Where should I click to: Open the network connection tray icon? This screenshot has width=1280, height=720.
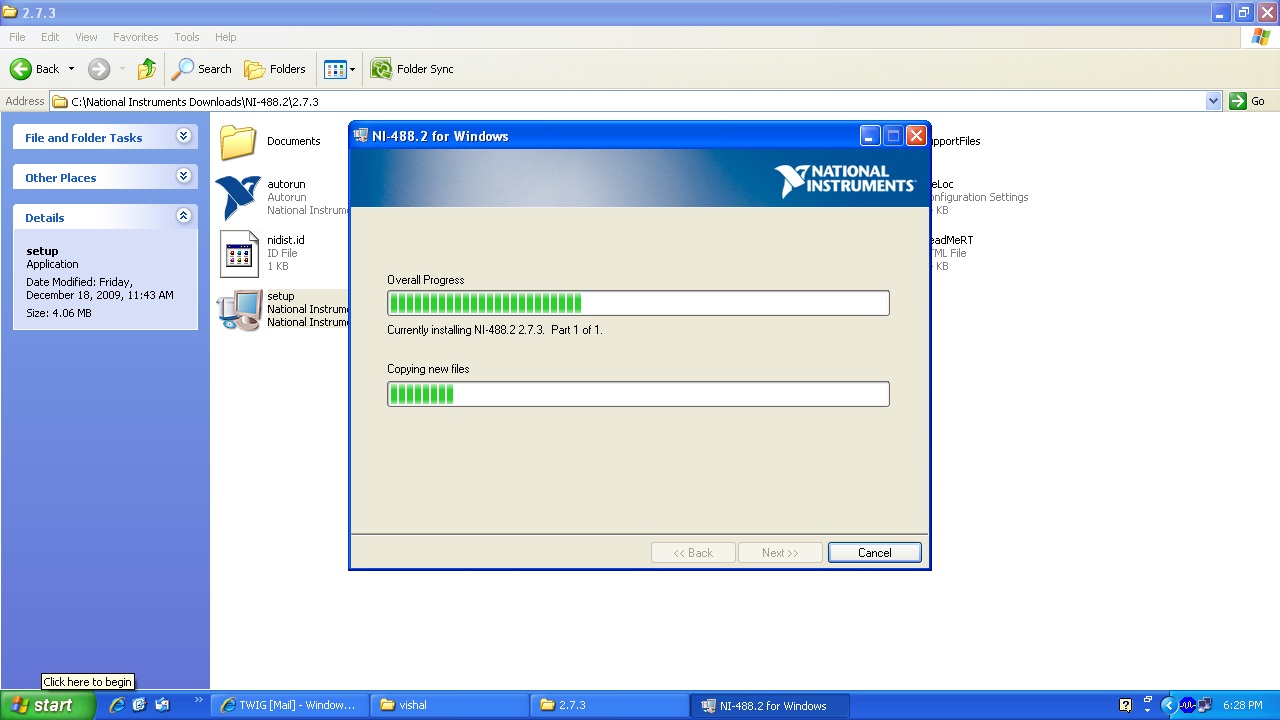point(1204,705)
